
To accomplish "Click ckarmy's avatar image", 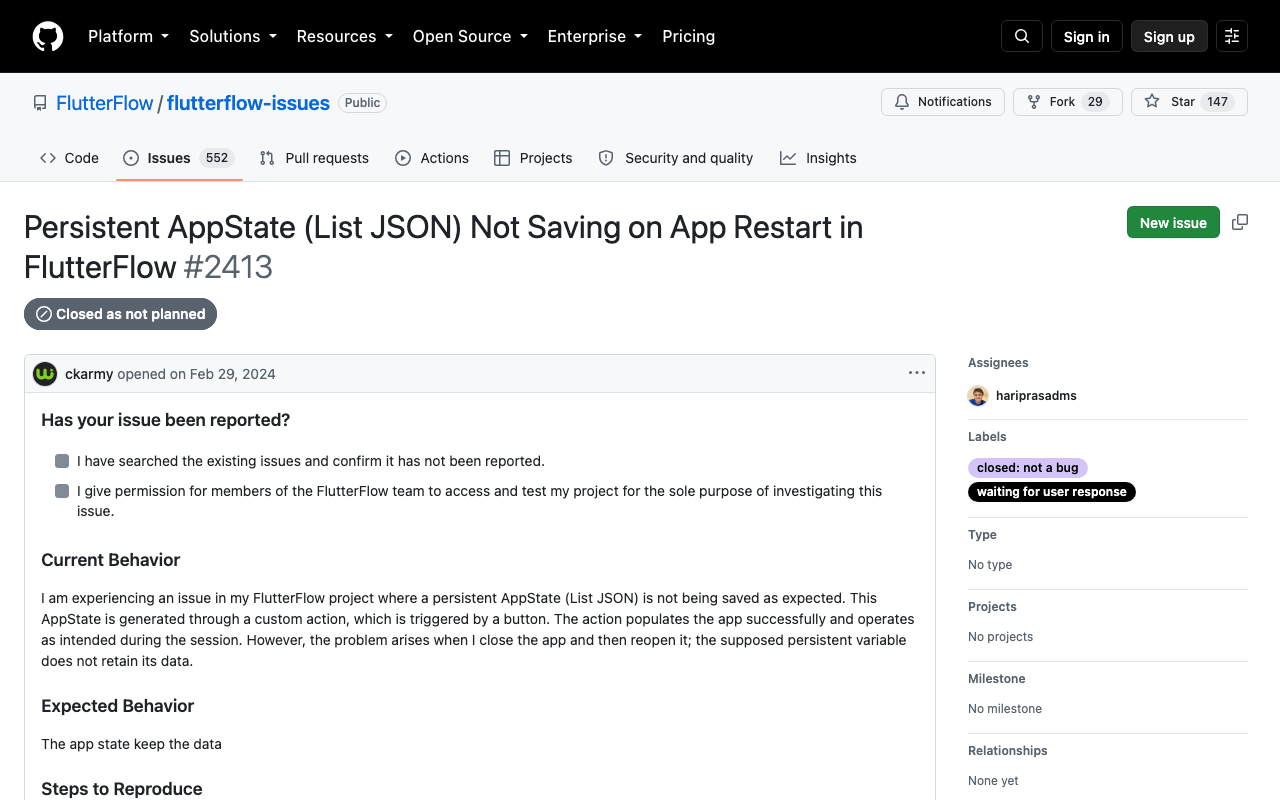I will point(45,374).
